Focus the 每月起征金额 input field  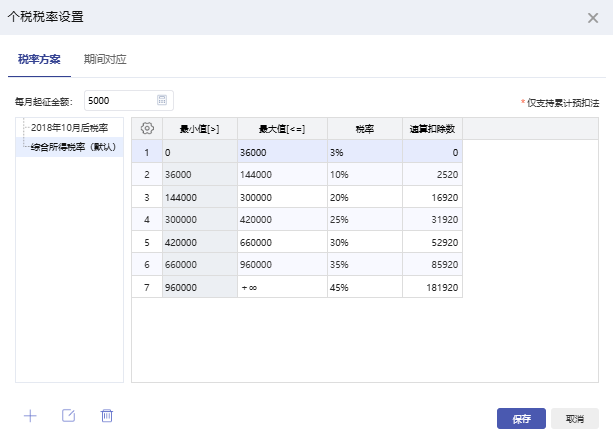tap(118, 100)
